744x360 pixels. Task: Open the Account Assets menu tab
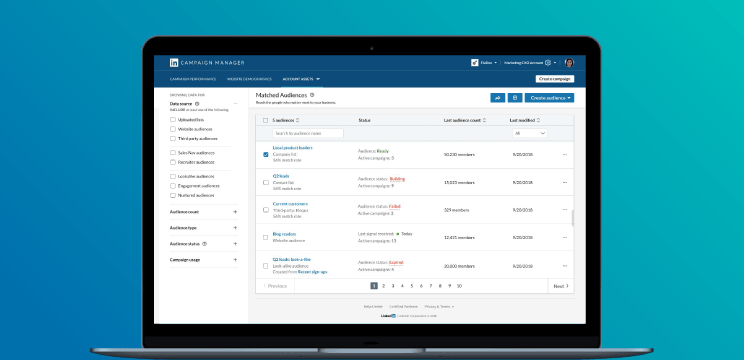301,79
